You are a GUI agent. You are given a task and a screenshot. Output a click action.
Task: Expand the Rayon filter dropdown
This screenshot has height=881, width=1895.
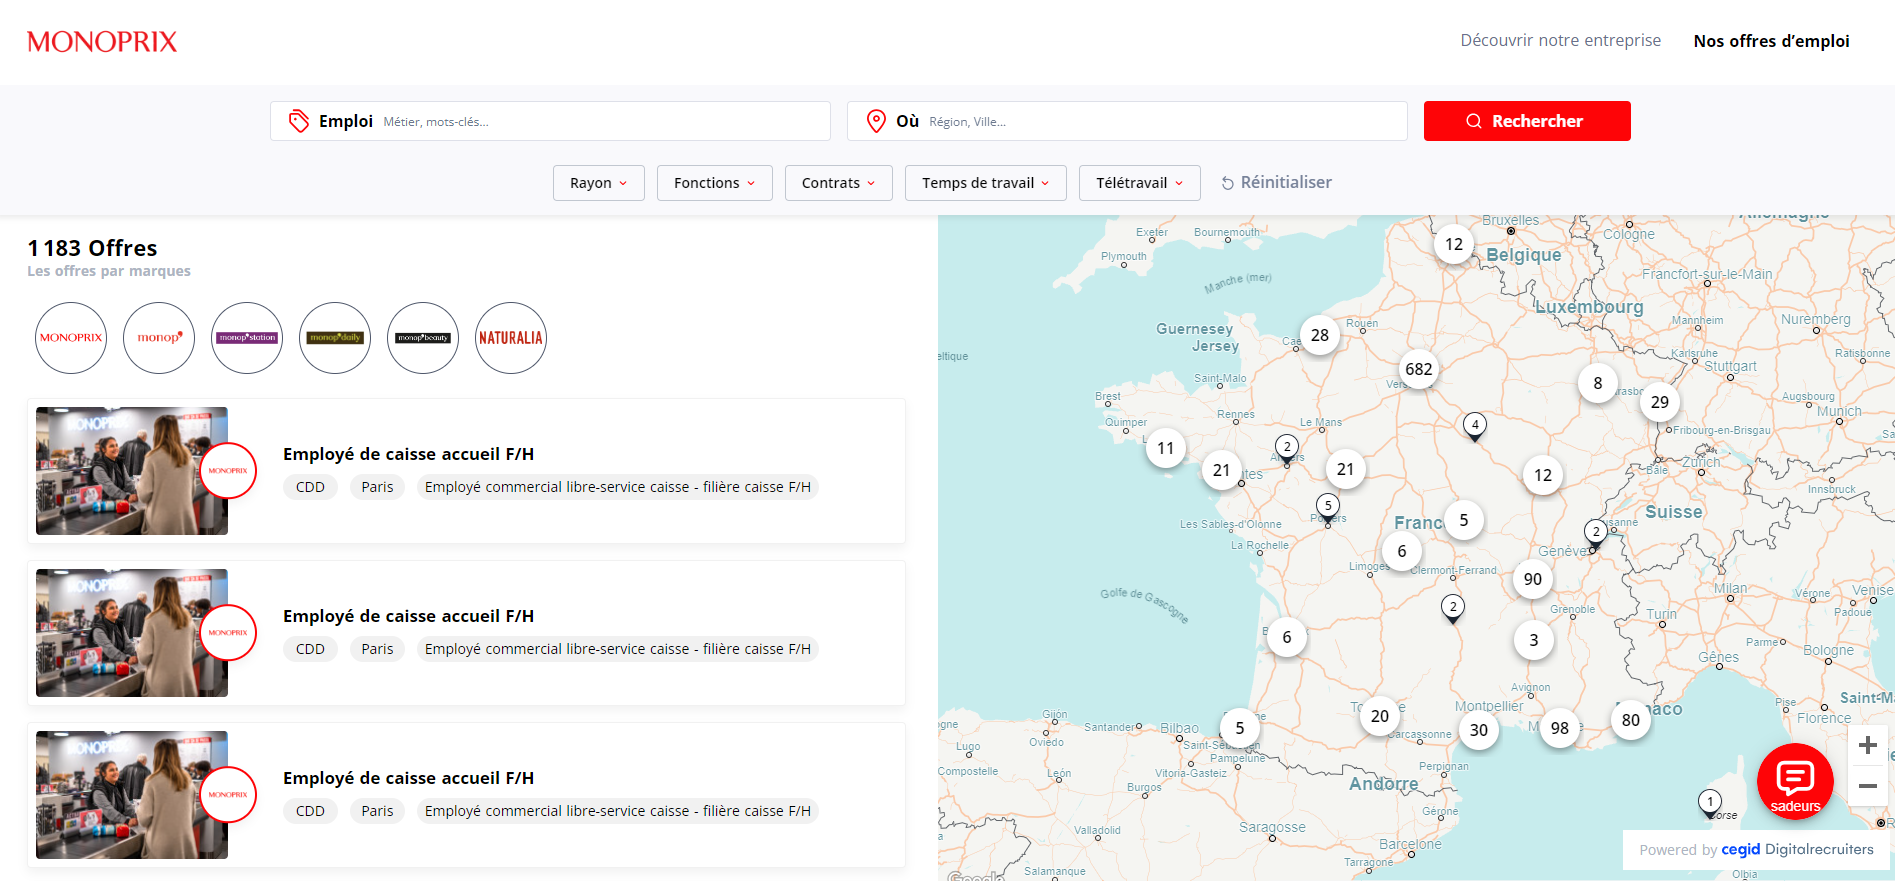pyautogui.click(x=598, y=183)
